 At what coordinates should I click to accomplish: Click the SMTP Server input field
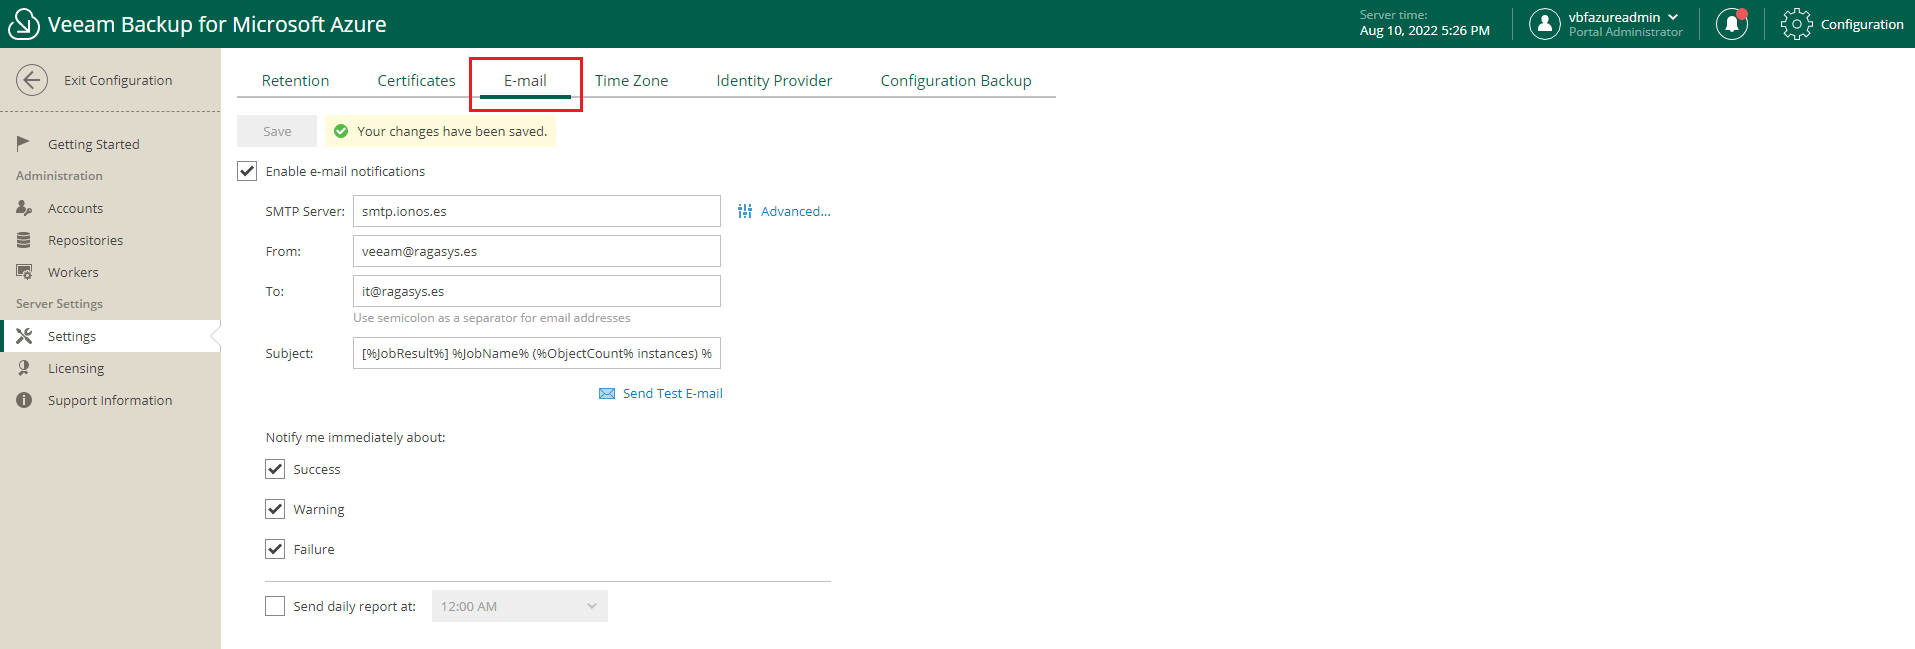coord(537,211)
